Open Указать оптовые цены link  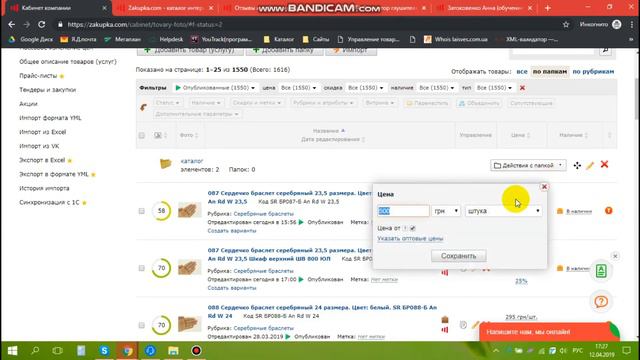(x=410, y=238)
